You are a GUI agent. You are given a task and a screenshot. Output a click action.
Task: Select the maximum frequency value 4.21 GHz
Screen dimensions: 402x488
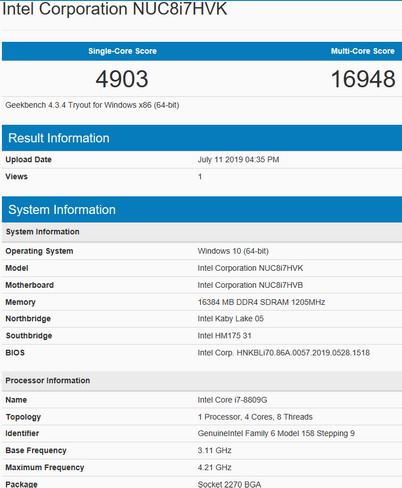214,468
